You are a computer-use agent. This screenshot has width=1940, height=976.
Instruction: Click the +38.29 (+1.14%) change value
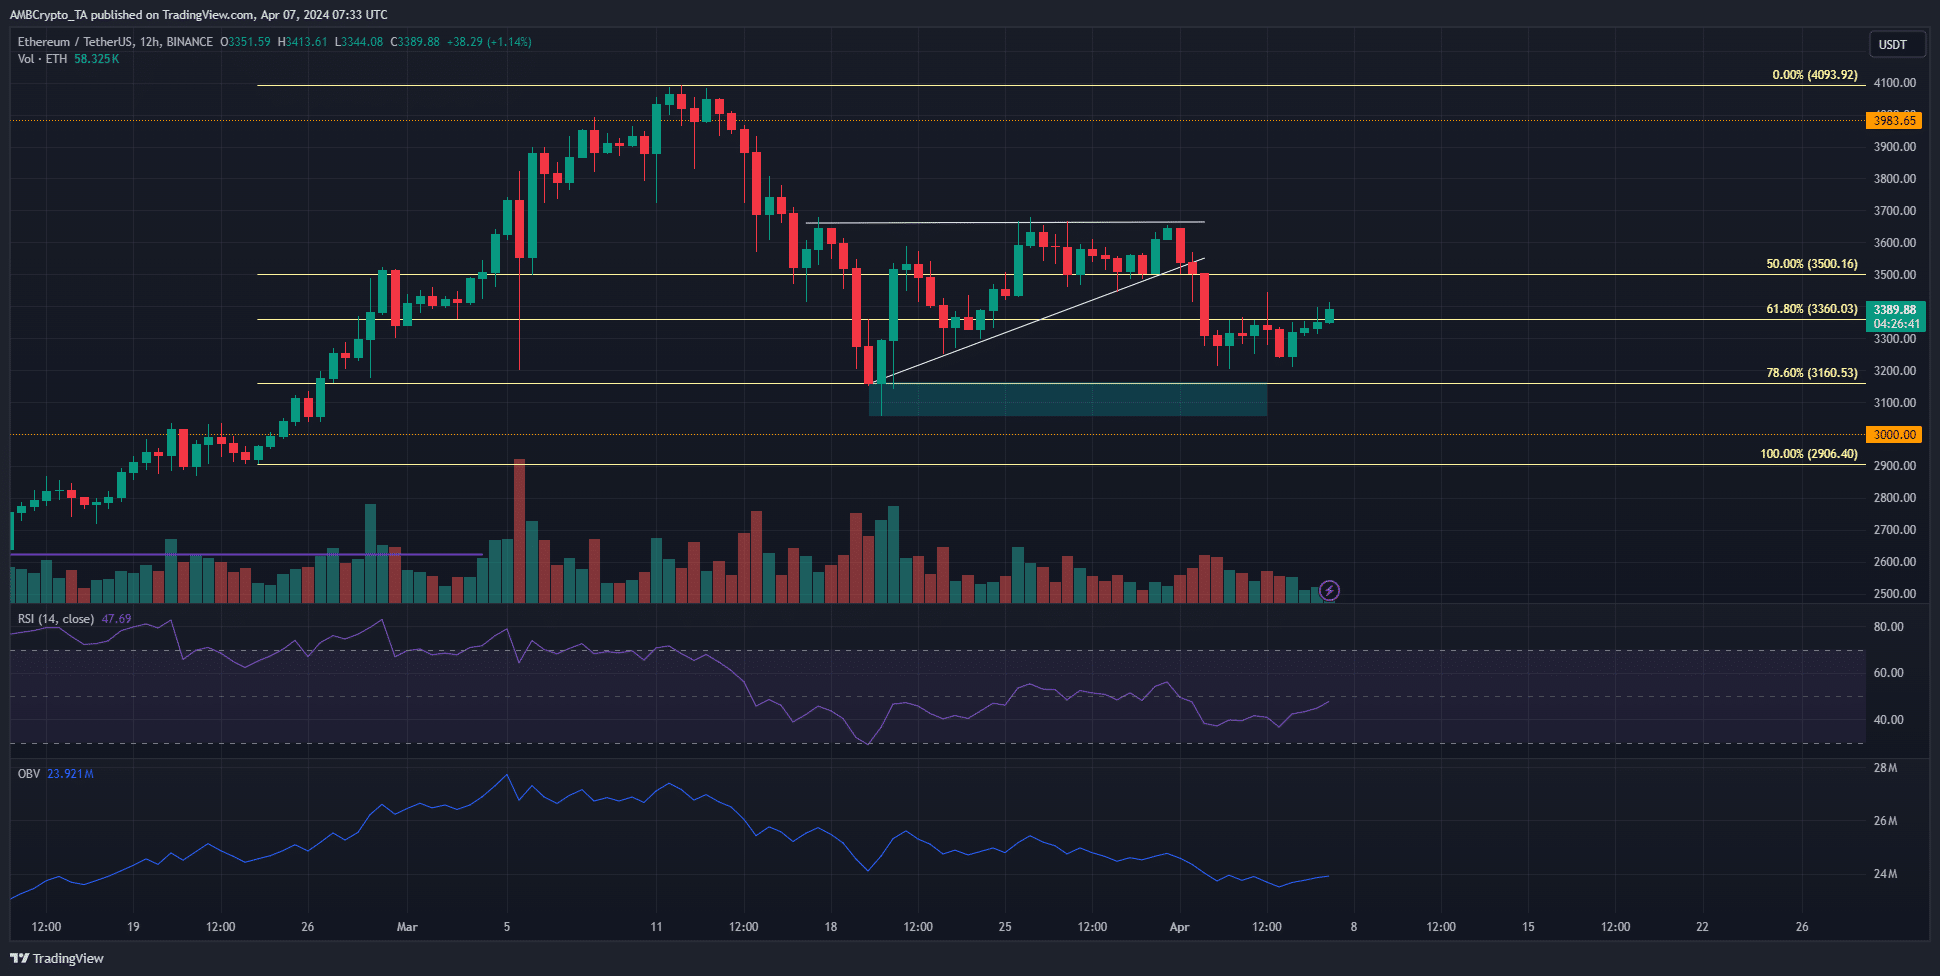(x=489, y=42)
